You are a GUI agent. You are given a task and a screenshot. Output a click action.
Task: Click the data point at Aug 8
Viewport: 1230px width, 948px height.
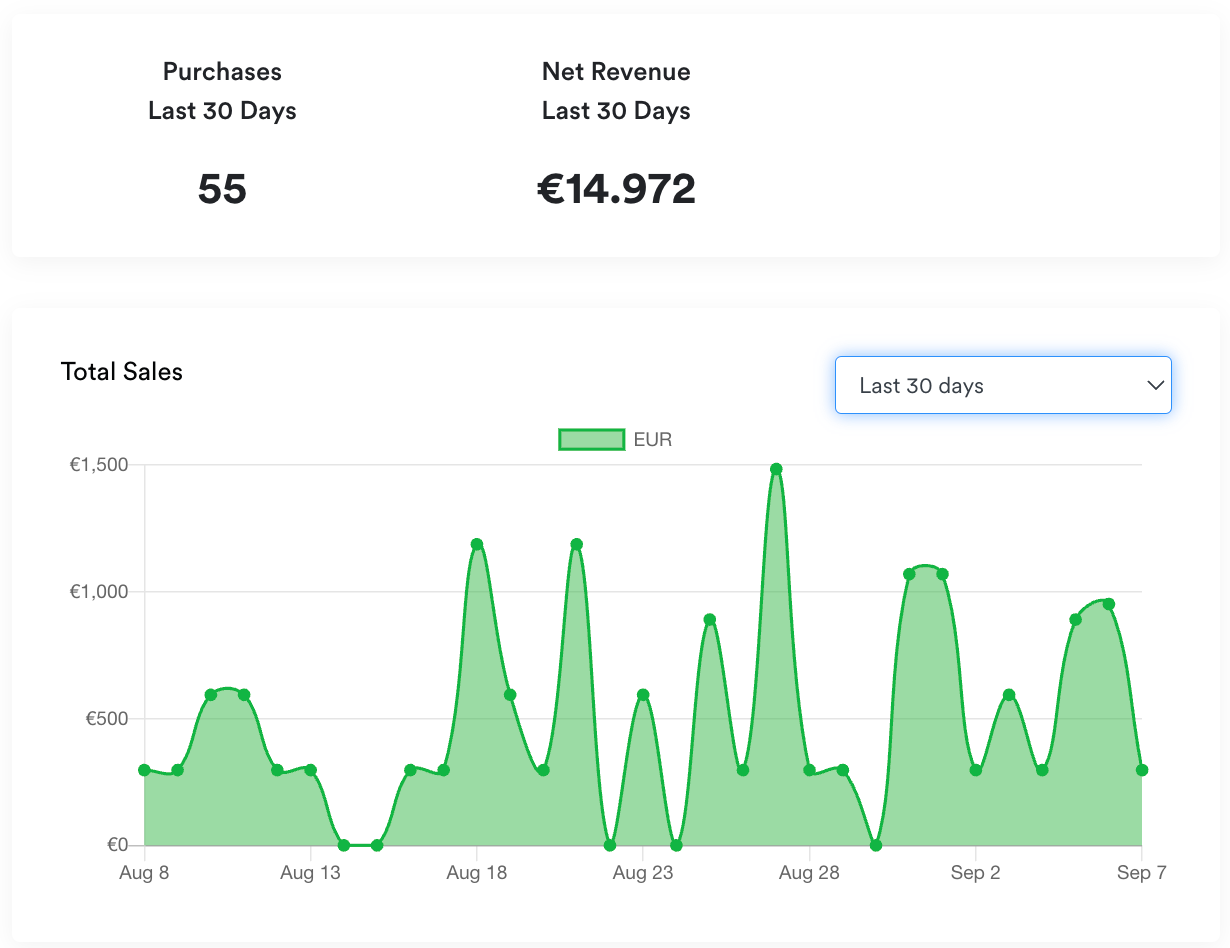point(145,770)
